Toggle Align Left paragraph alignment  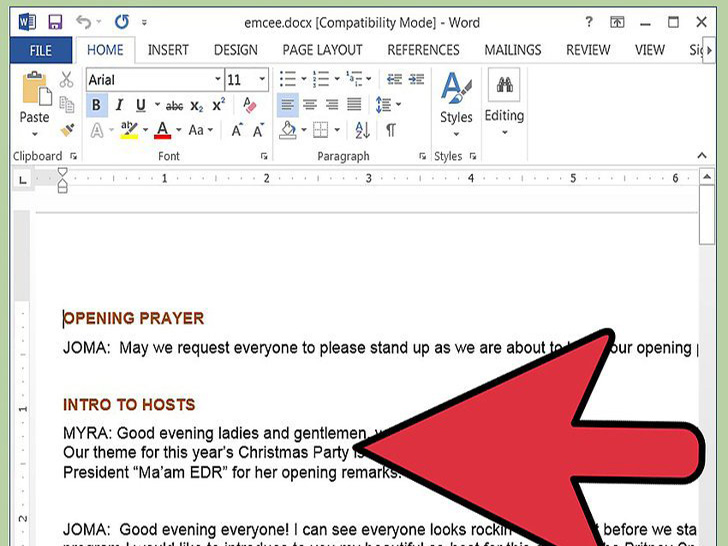click(287, 104)
